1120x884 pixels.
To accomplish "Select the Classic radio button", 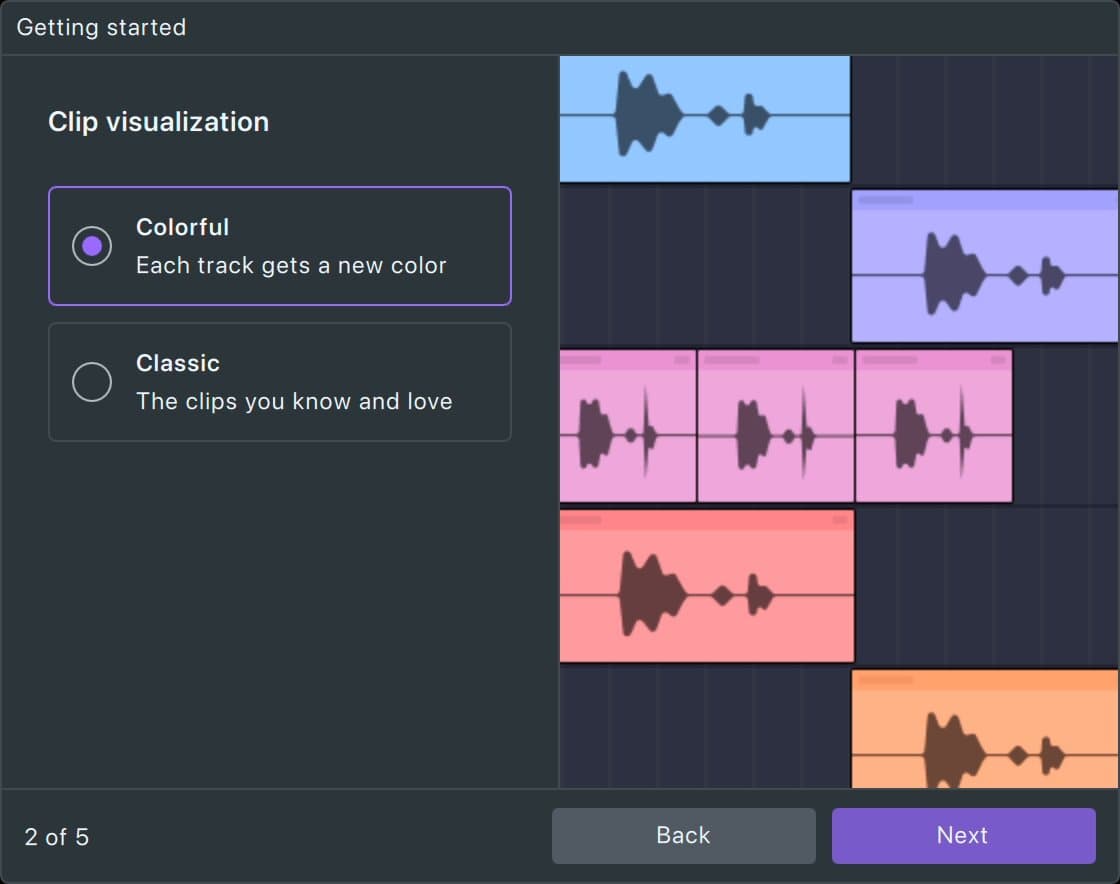I will point(91,382).
